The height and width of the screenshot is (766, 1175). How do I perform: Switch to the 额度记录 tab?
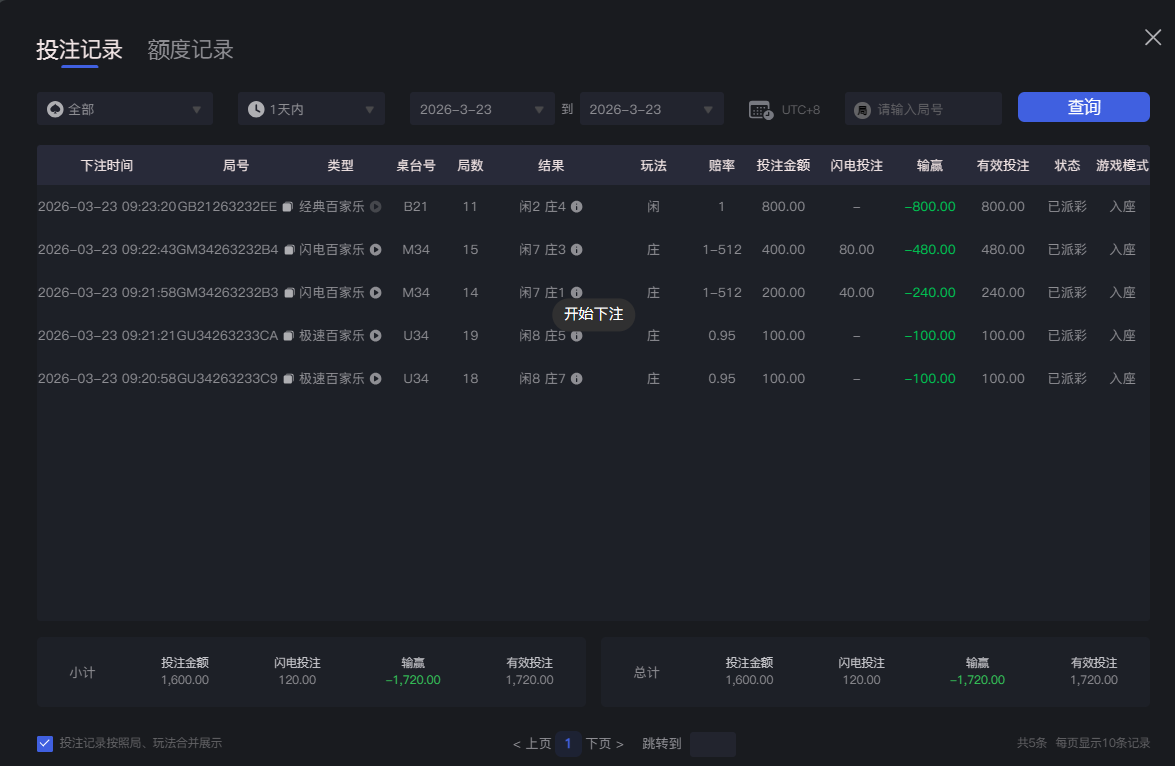coord(190,49)
